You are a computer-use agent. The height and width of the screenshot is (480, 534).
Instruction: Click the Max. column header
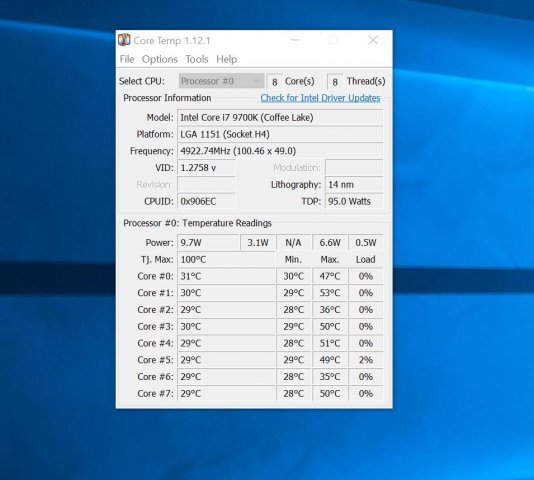pyautogui.click(x=330, y=260)
